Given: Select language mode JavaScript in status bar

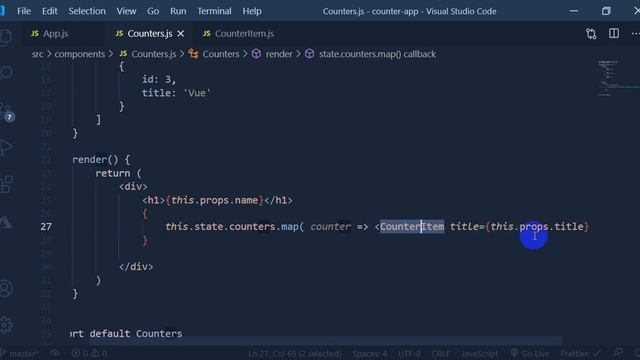Looking at the screenshot, I should tap(479, 353).
